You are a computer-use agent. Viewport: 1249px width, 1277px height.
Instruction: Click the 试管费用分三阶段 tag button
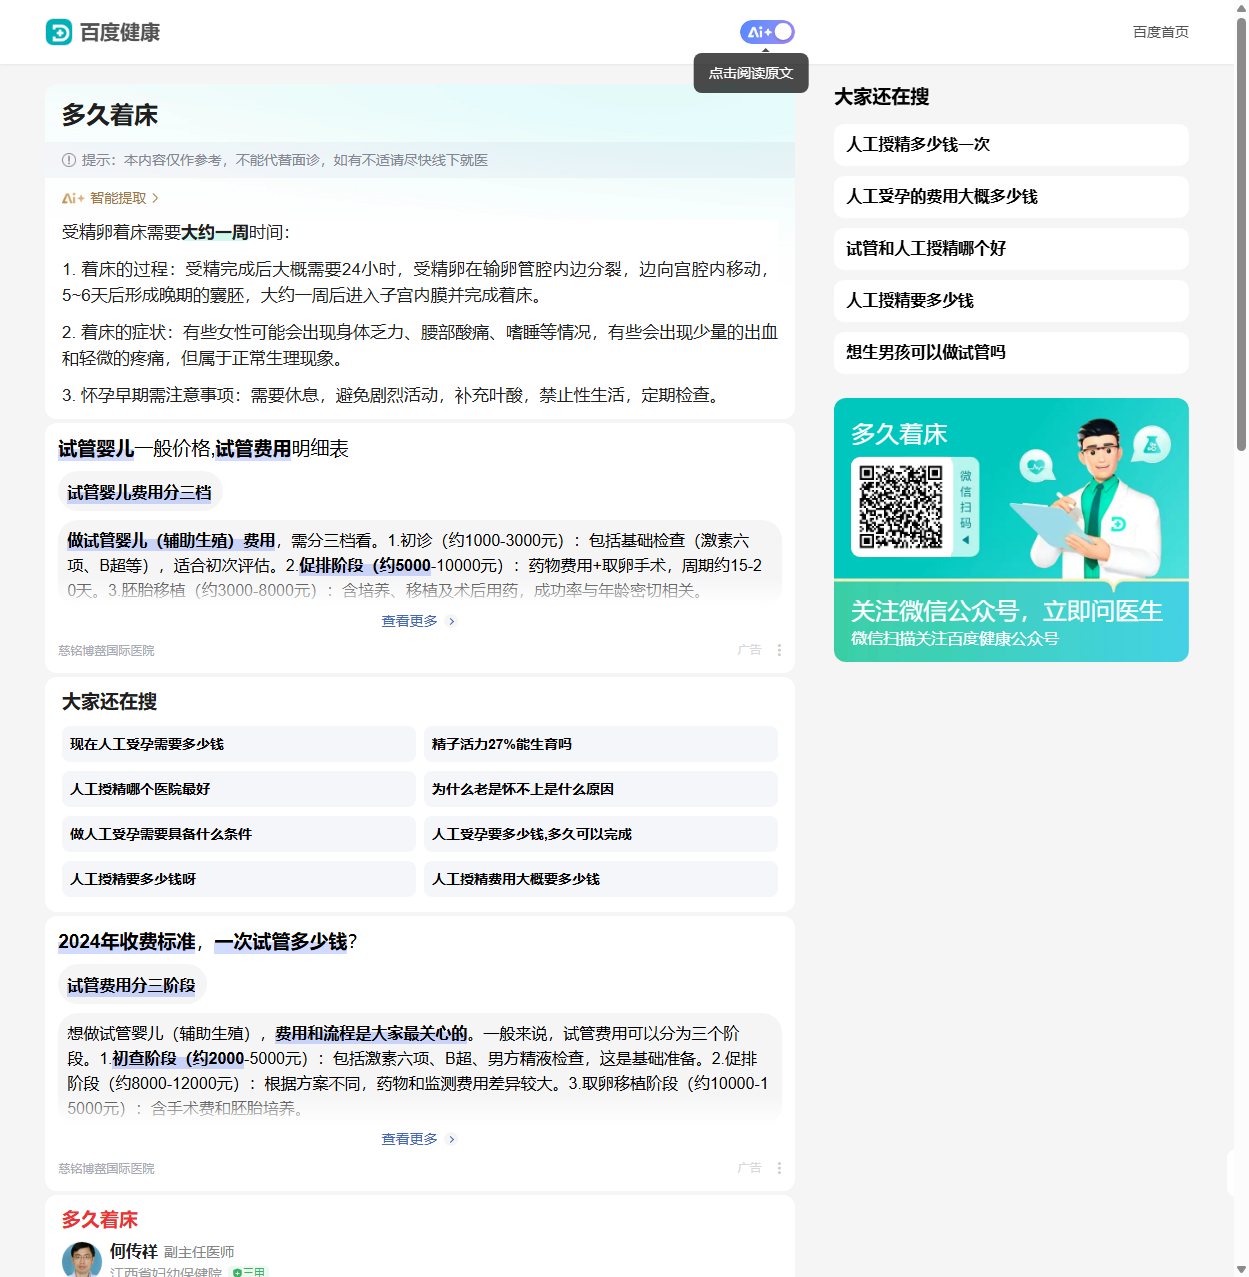coord(131,985)
